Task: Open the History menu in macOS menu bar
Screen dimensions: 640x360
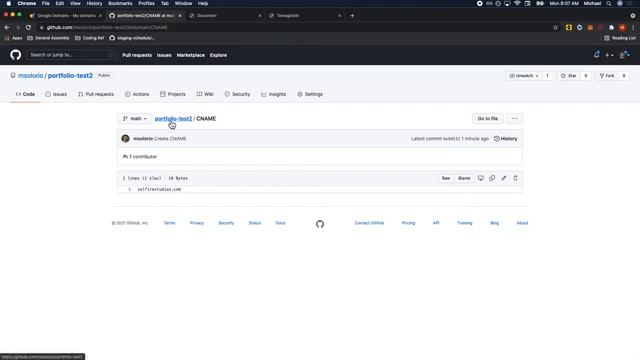Action: point(94,3)
